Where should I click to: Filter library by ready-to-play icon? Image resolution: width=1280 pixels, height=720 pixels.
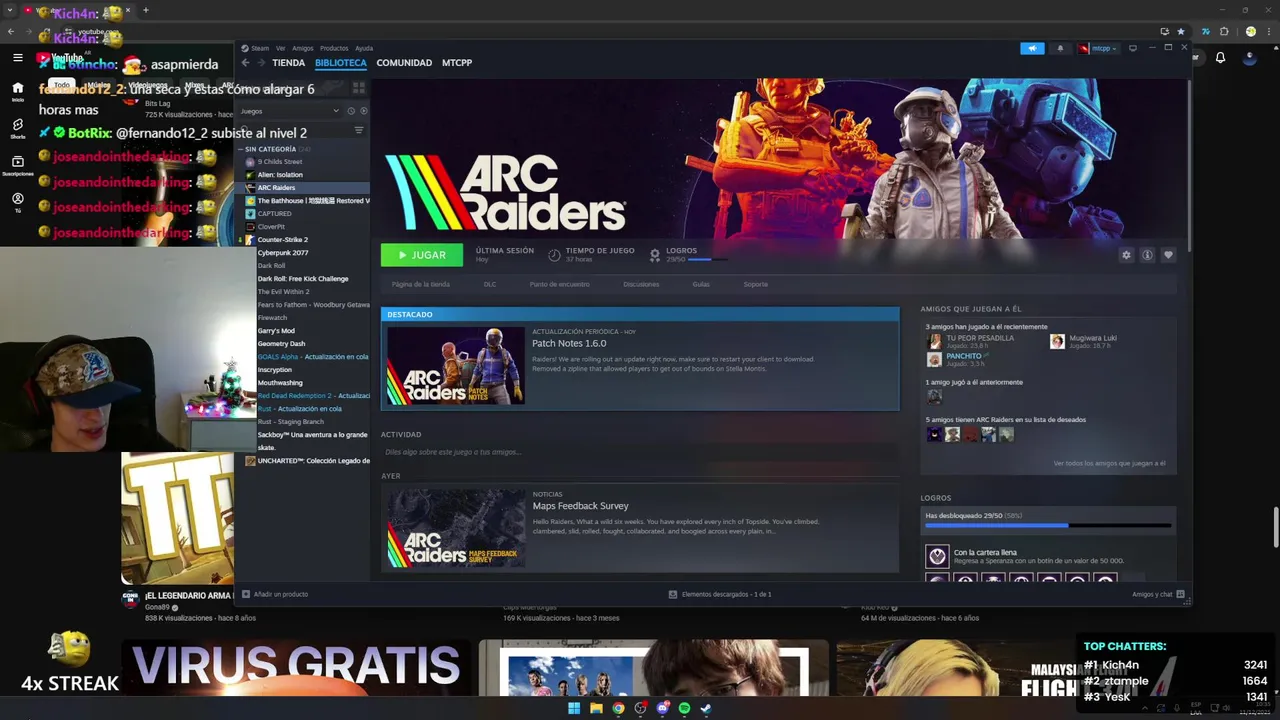[x=363, y=111]
